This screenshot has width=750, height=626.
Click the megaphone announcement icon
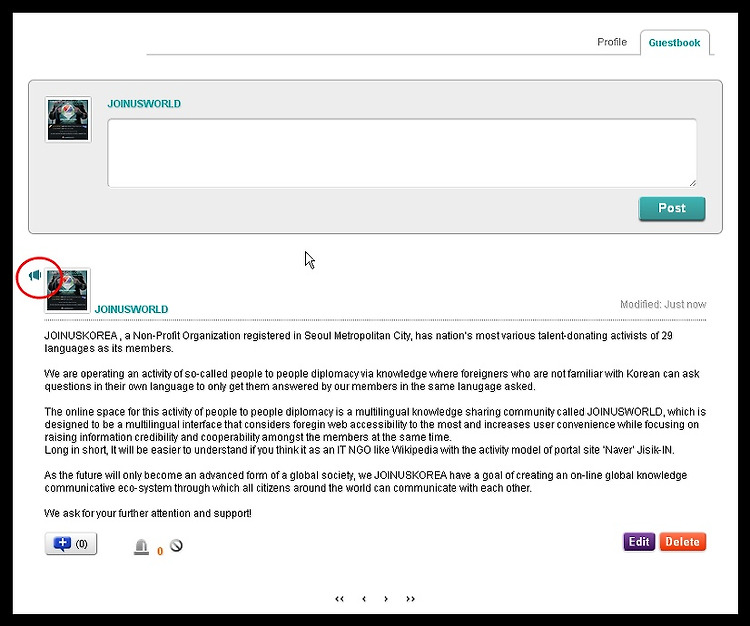[35, 275]
